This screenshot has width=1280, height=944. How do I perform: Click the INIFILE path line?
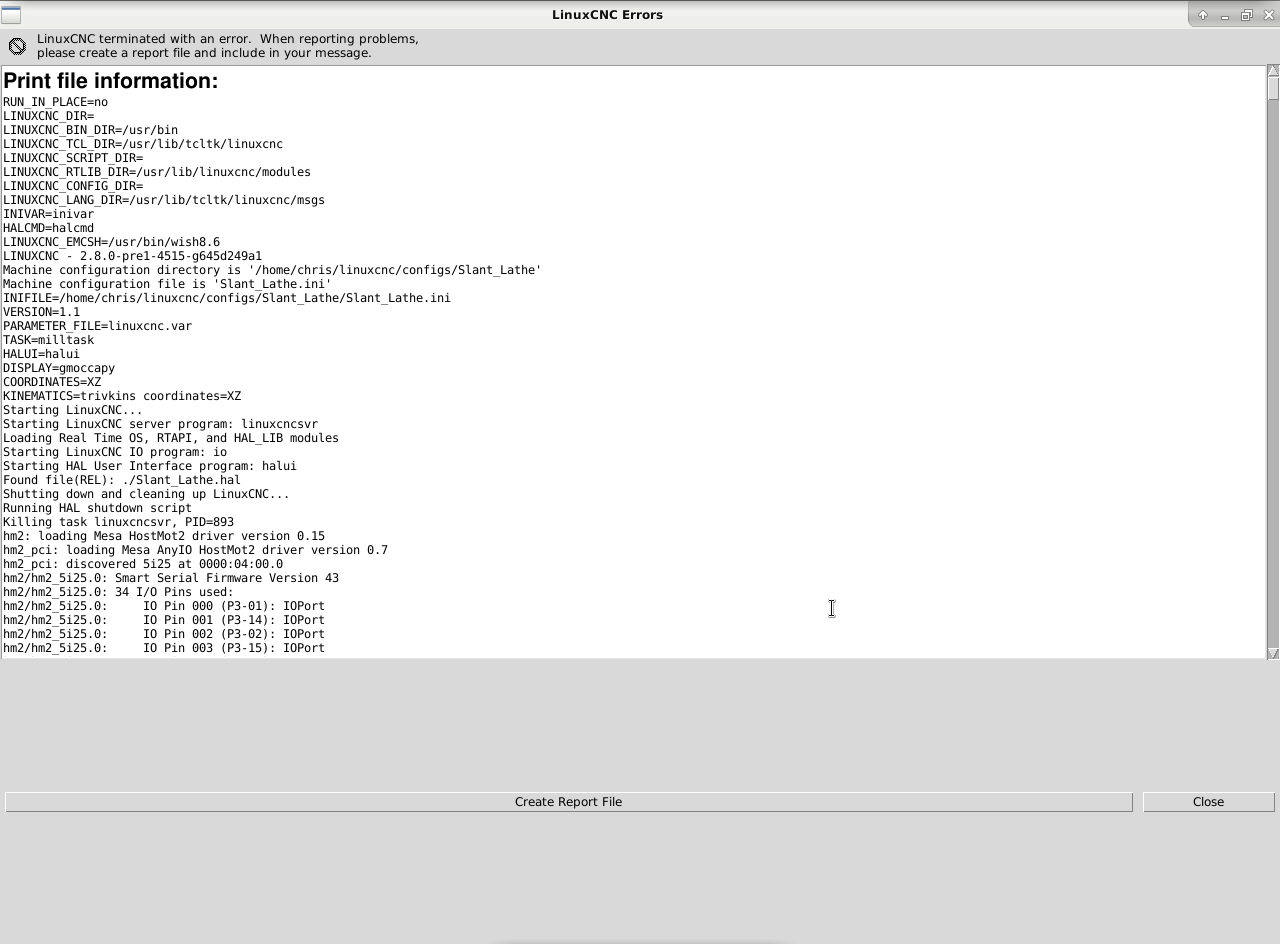tap(227, 298)
